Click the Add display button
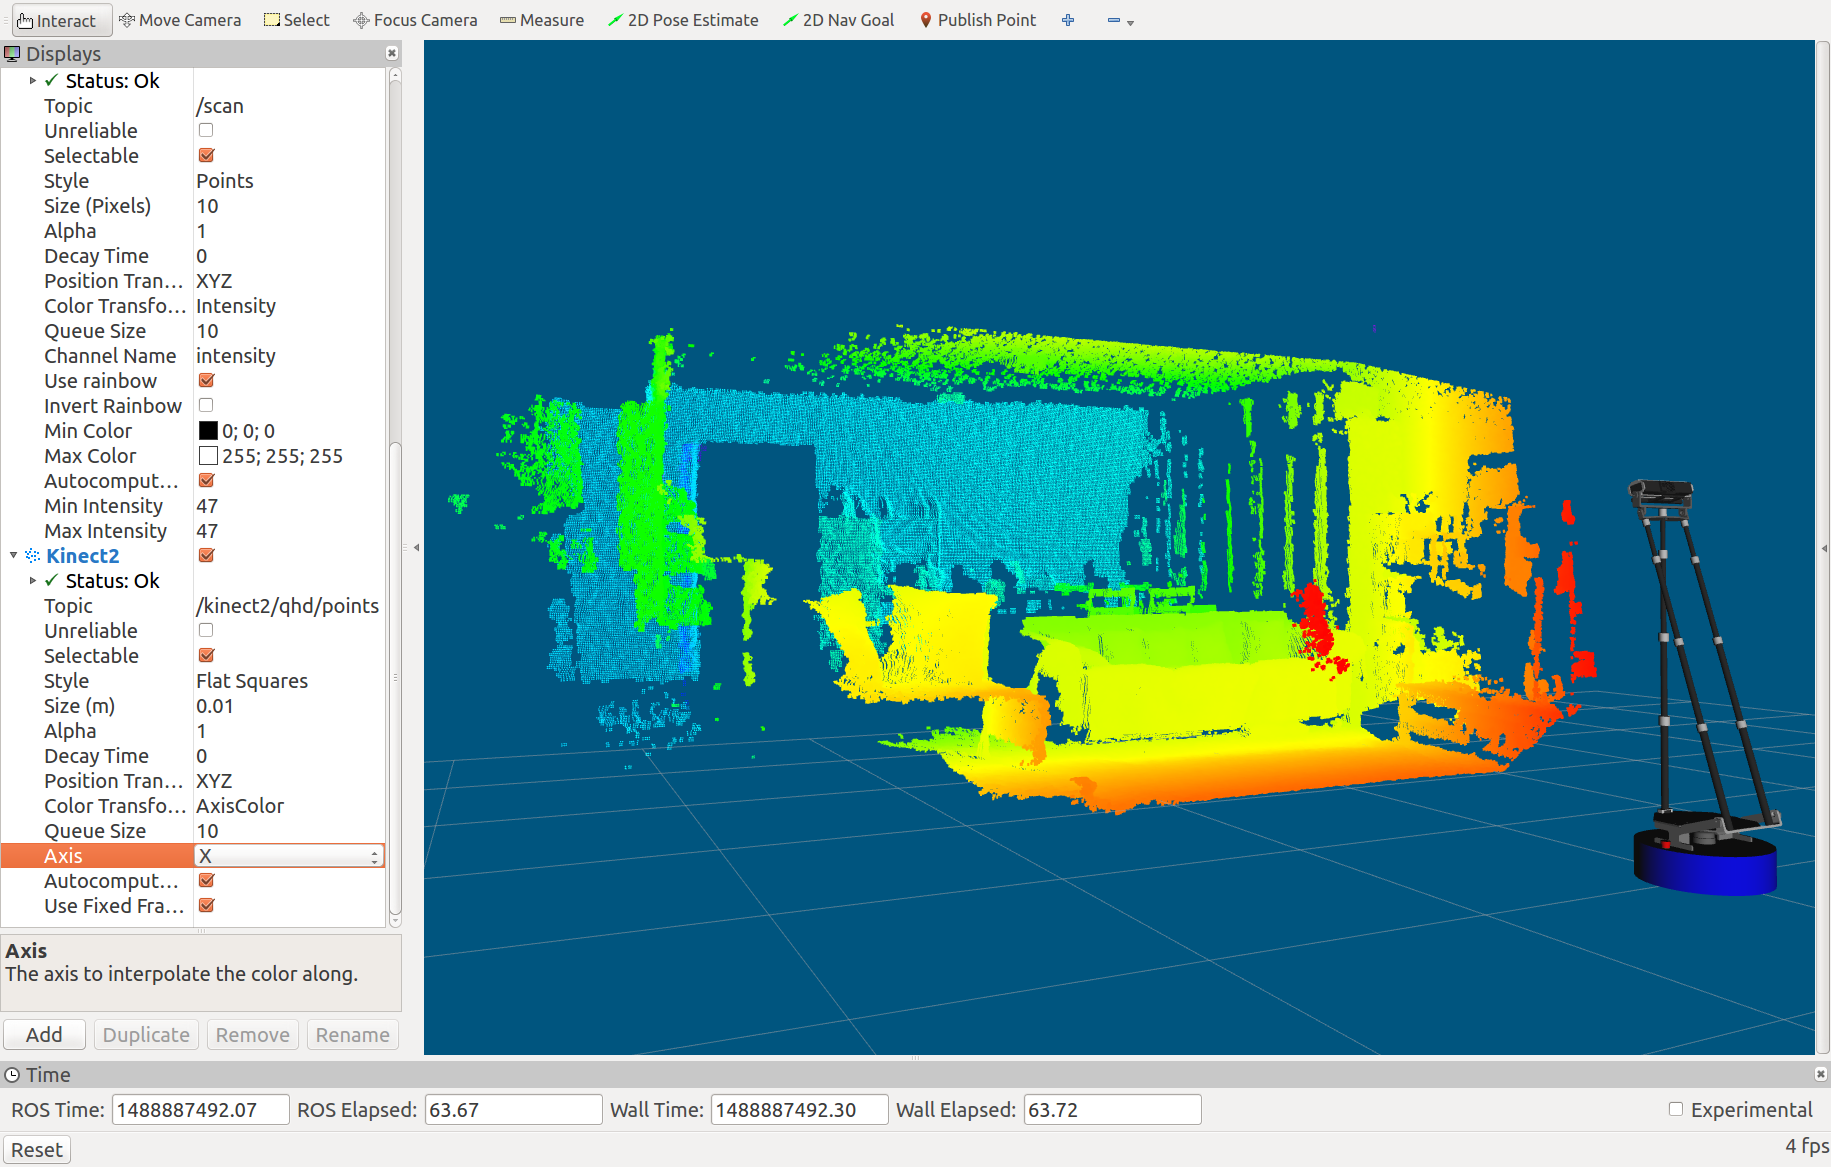Viewport: 1831px width, 1167px height. coord(44,1035)
